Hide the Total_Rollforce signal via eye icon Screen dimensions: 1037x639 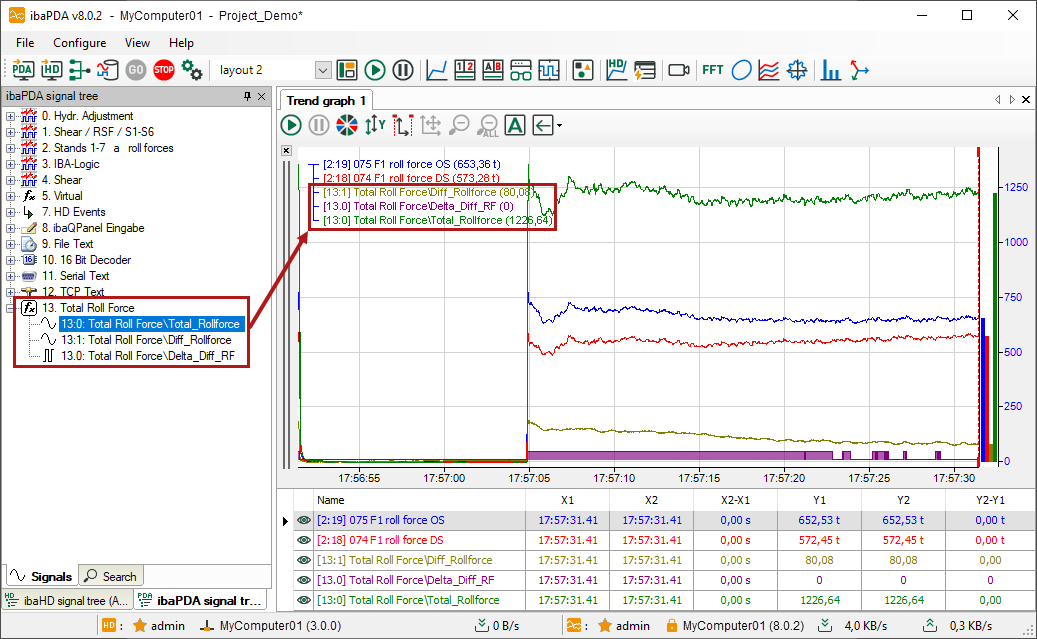coord(304,600)
